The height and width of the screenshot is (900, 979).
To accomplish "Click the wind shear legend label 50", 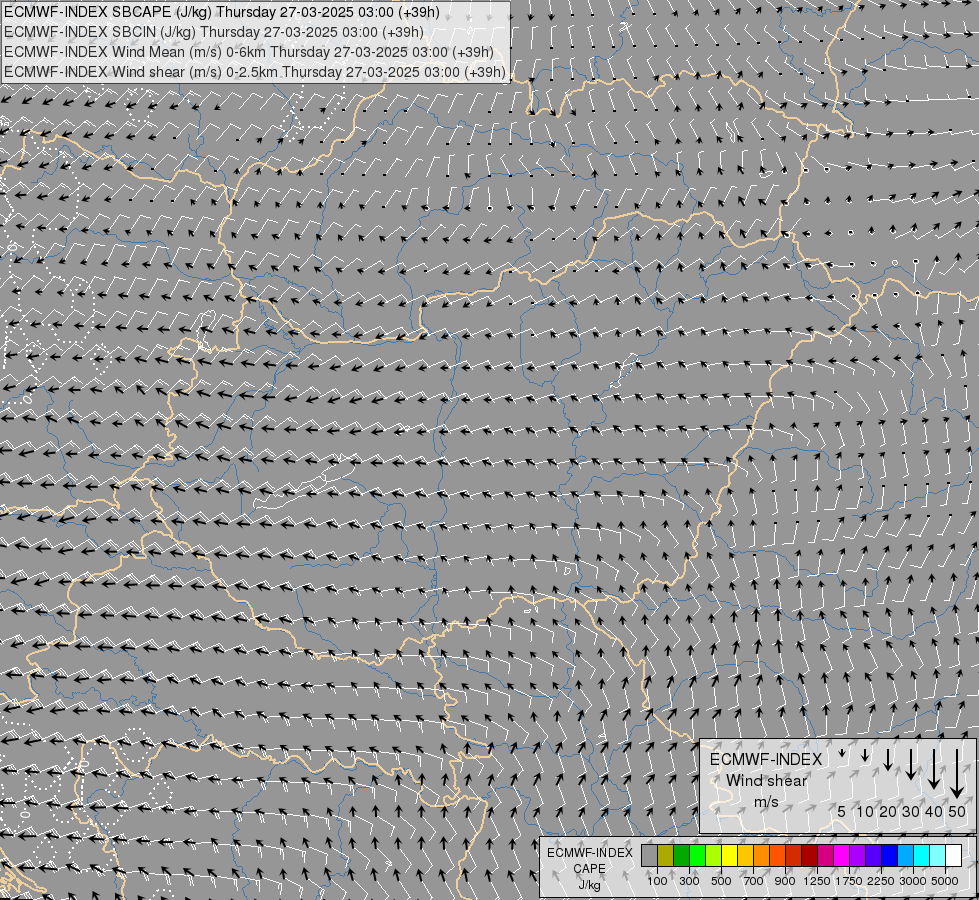I will (957, 811).
